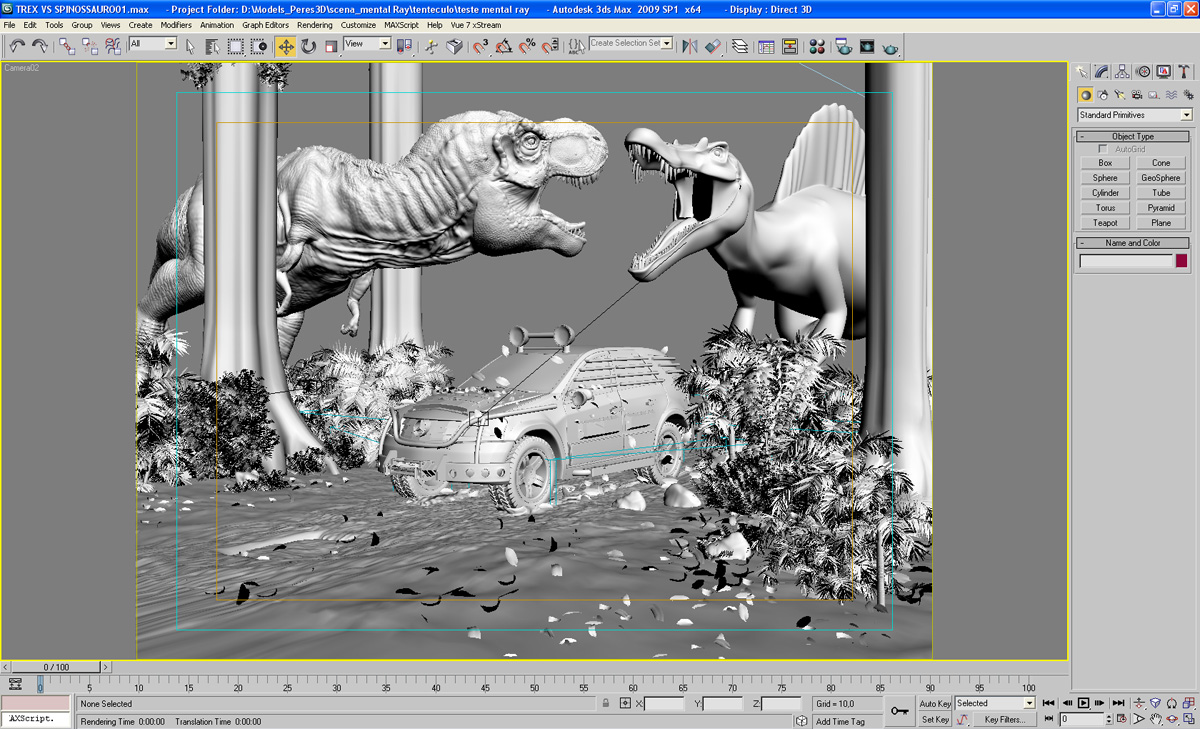Image resolution: width=1200 pixels, height=729 pixels.
Task: Enable the AutoGrid checkbox
Action: (1103, 149)
